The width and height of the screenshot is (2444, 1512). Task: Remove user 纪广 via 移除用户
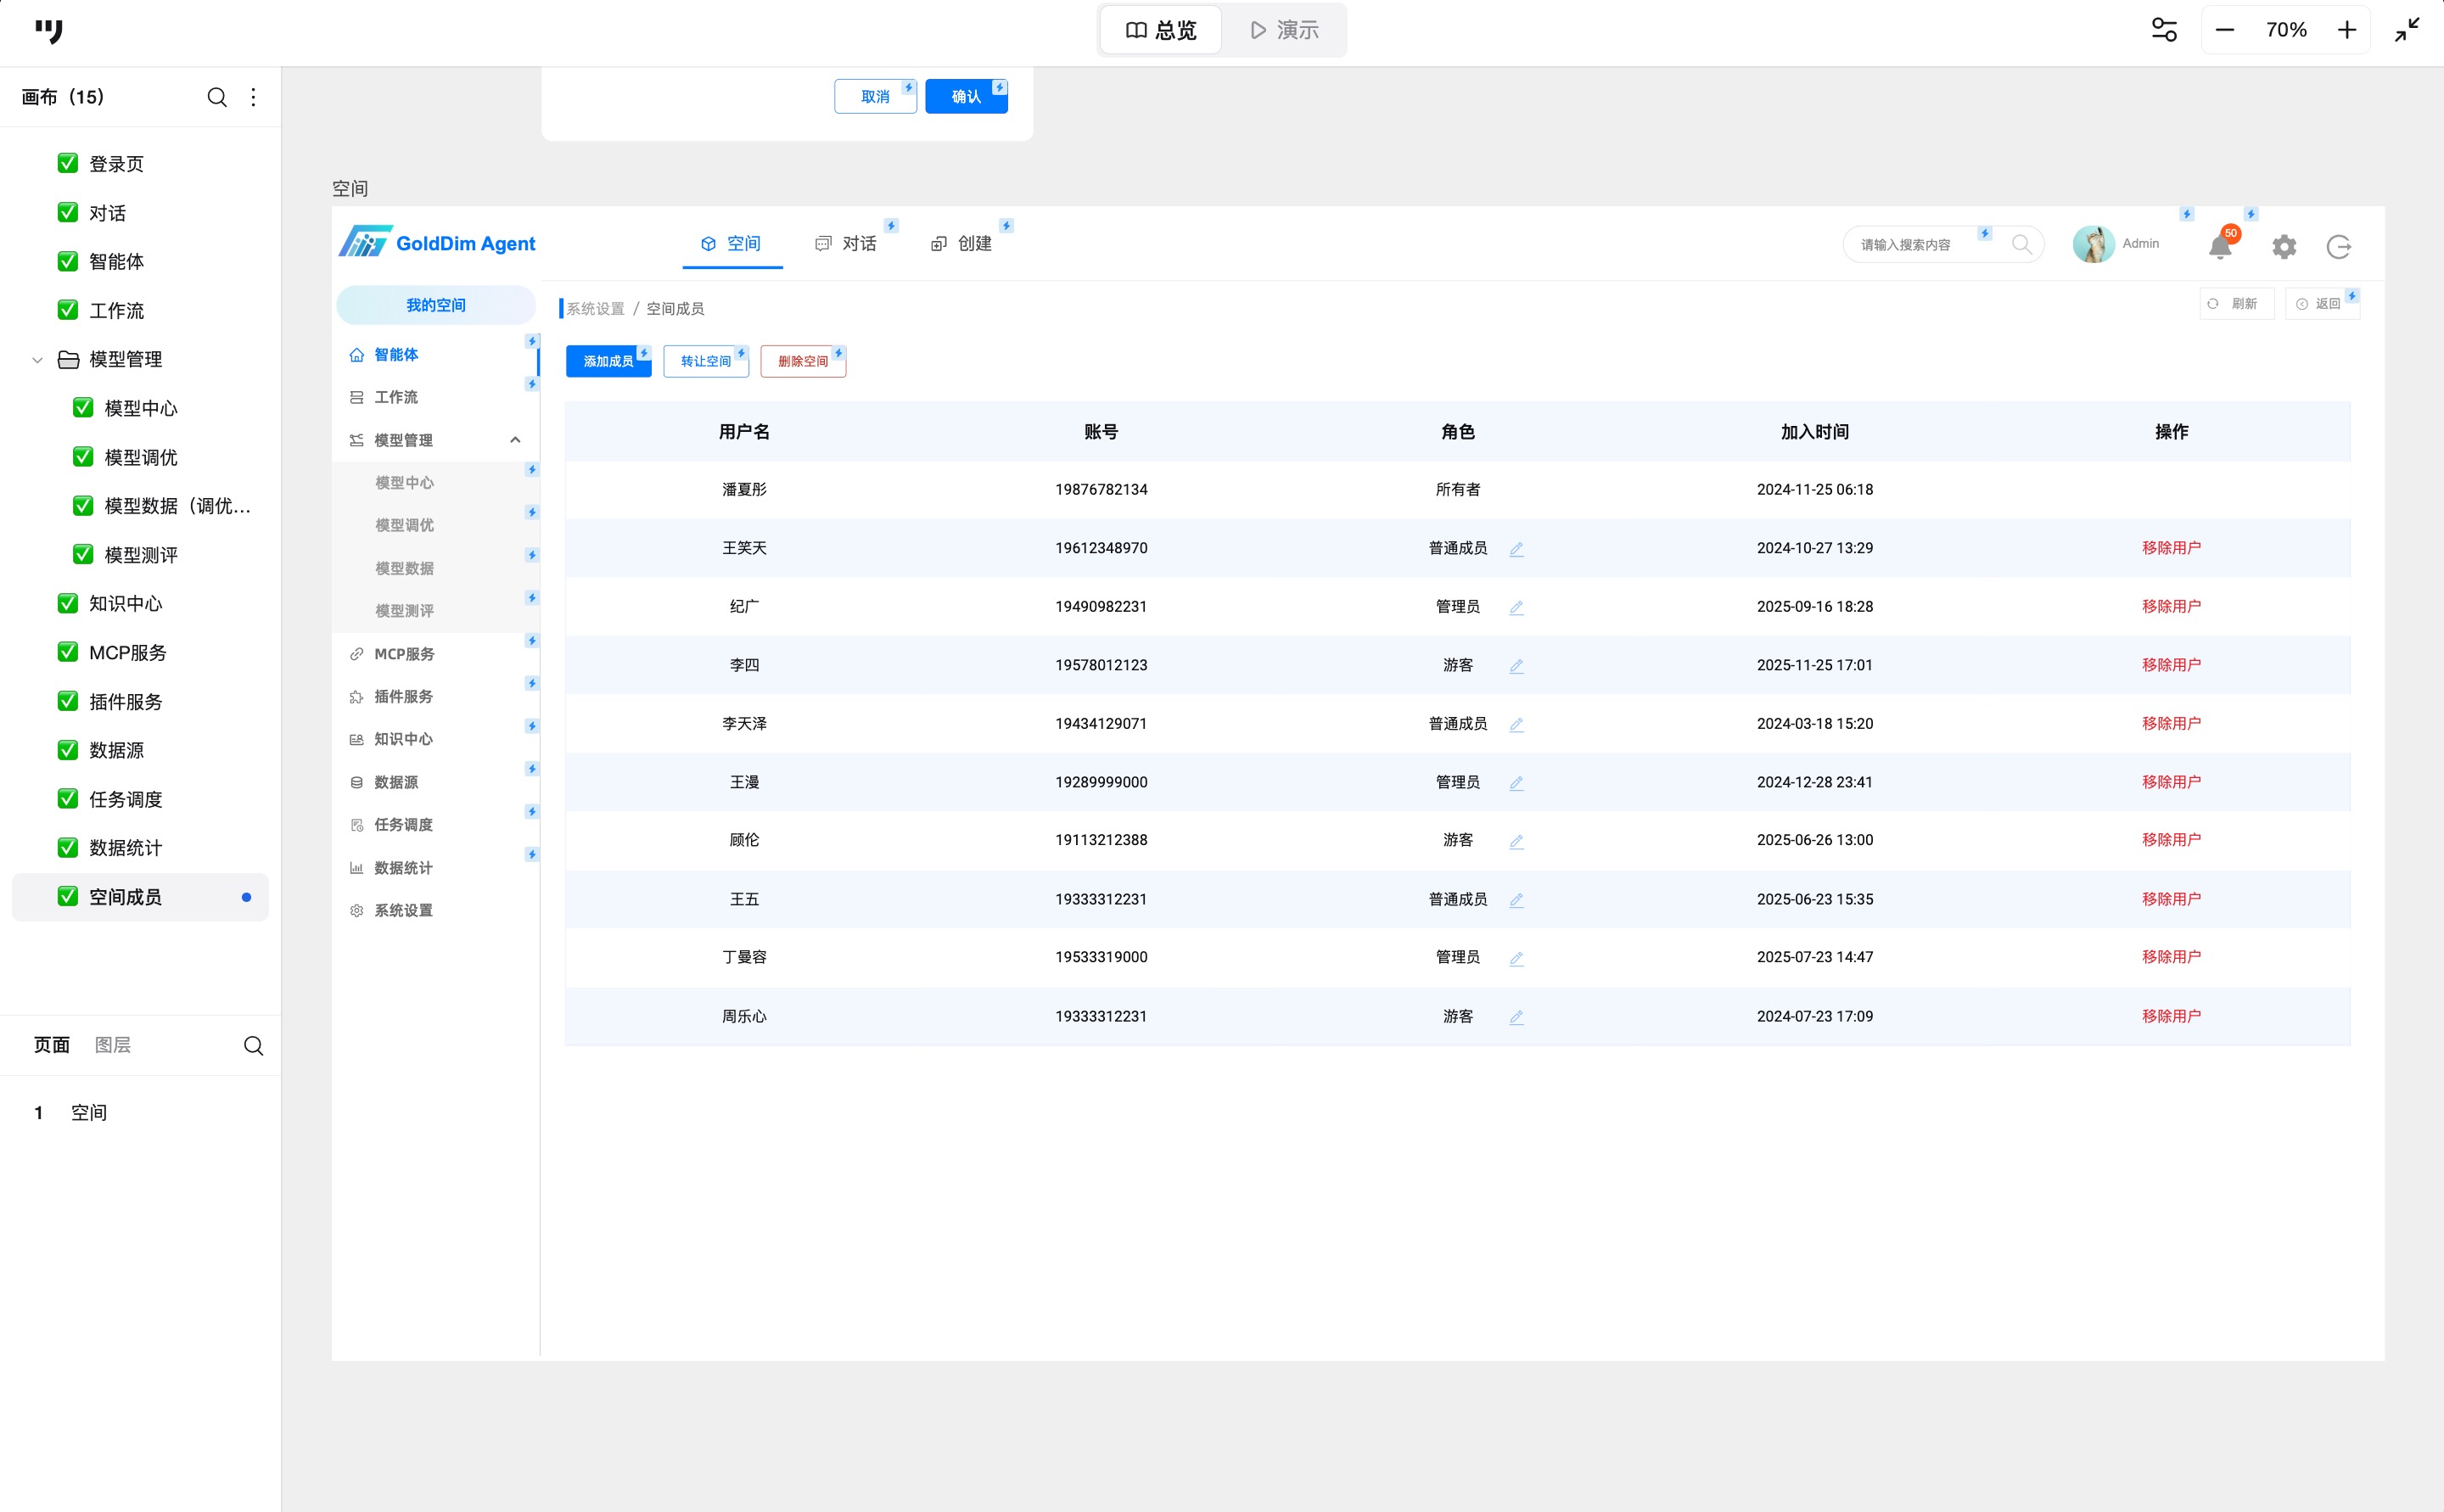[x=2170, y=606]
